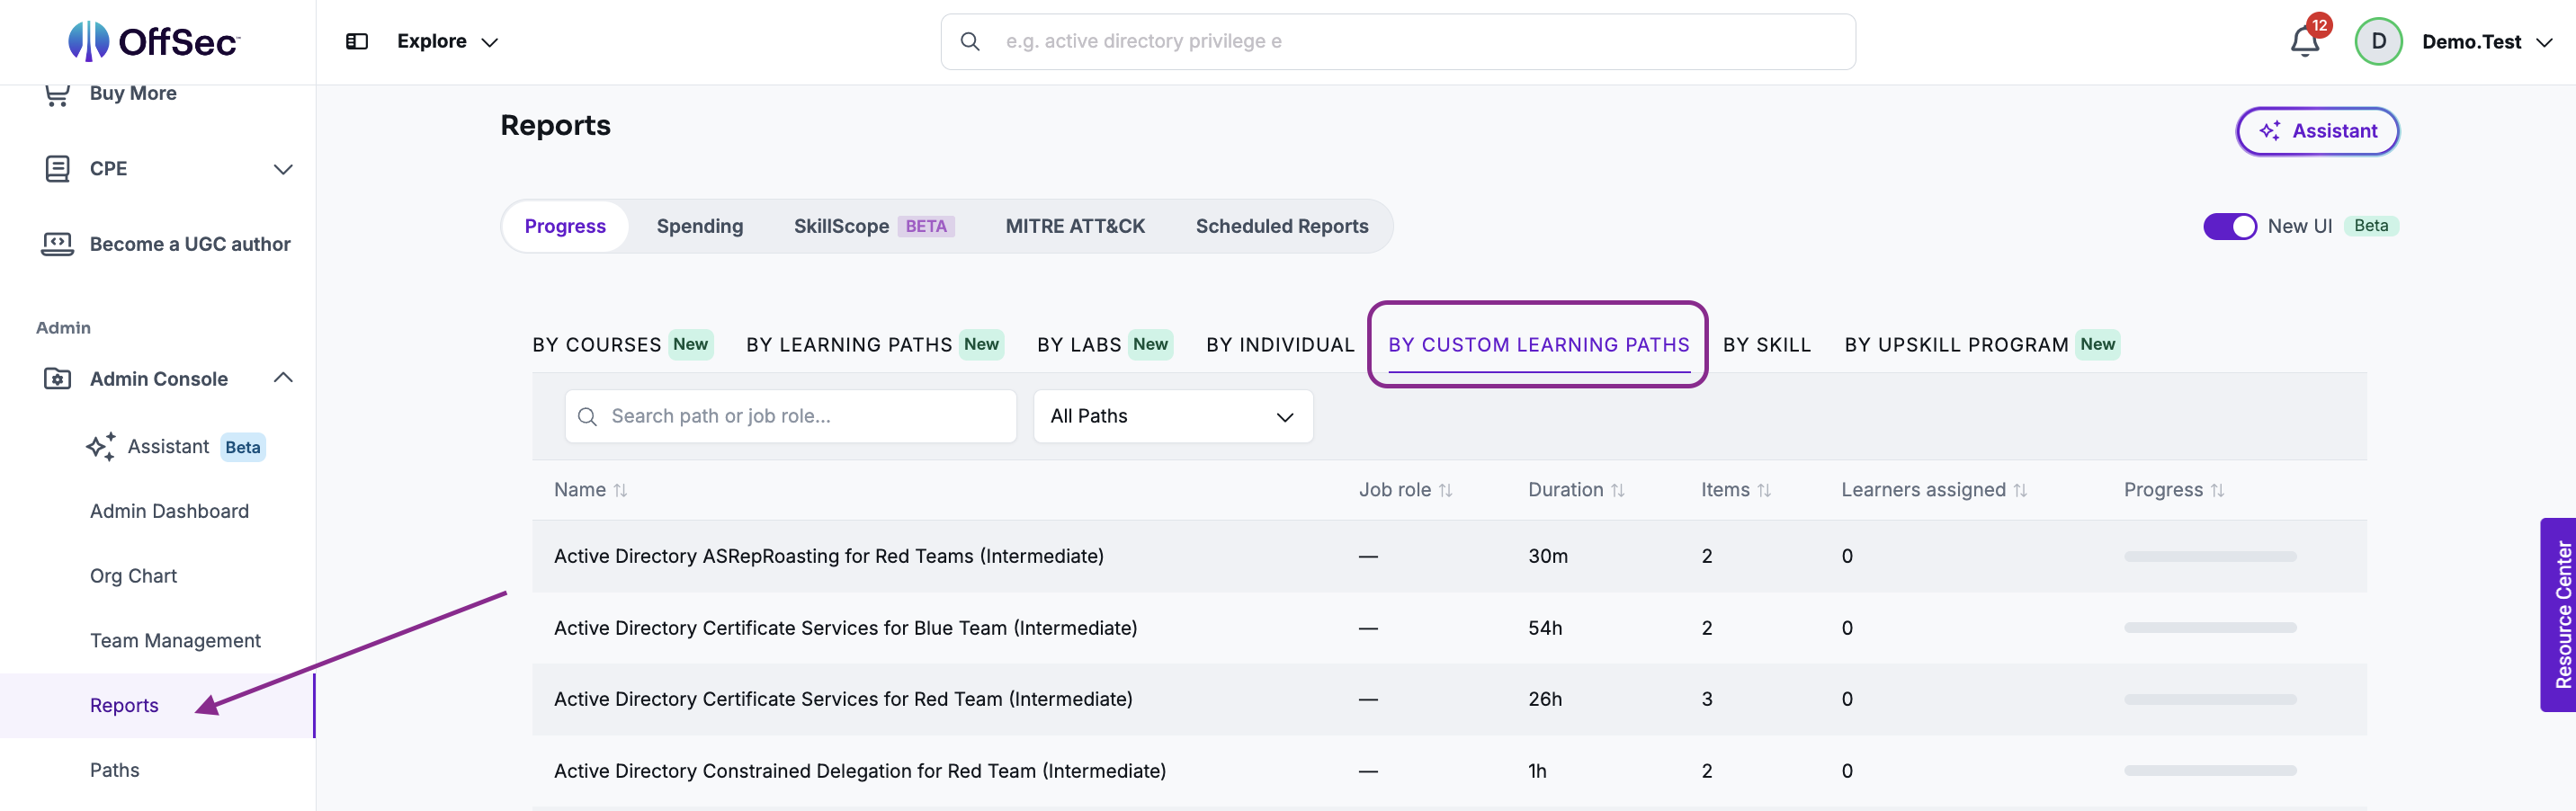Image resolution: width=2576 pixels, height=811 pixels.
Task: Select the By Skill report view
Action: (x=1766, y=345)
